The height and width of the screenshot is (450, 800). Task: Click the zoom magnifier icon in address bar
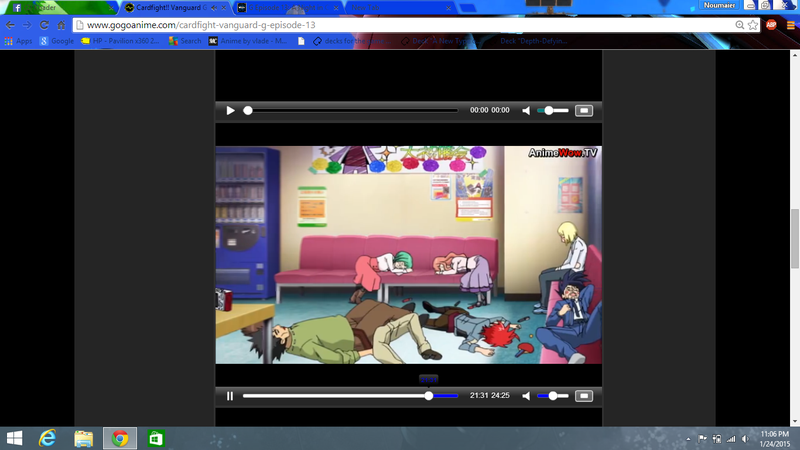coord(739,25)
